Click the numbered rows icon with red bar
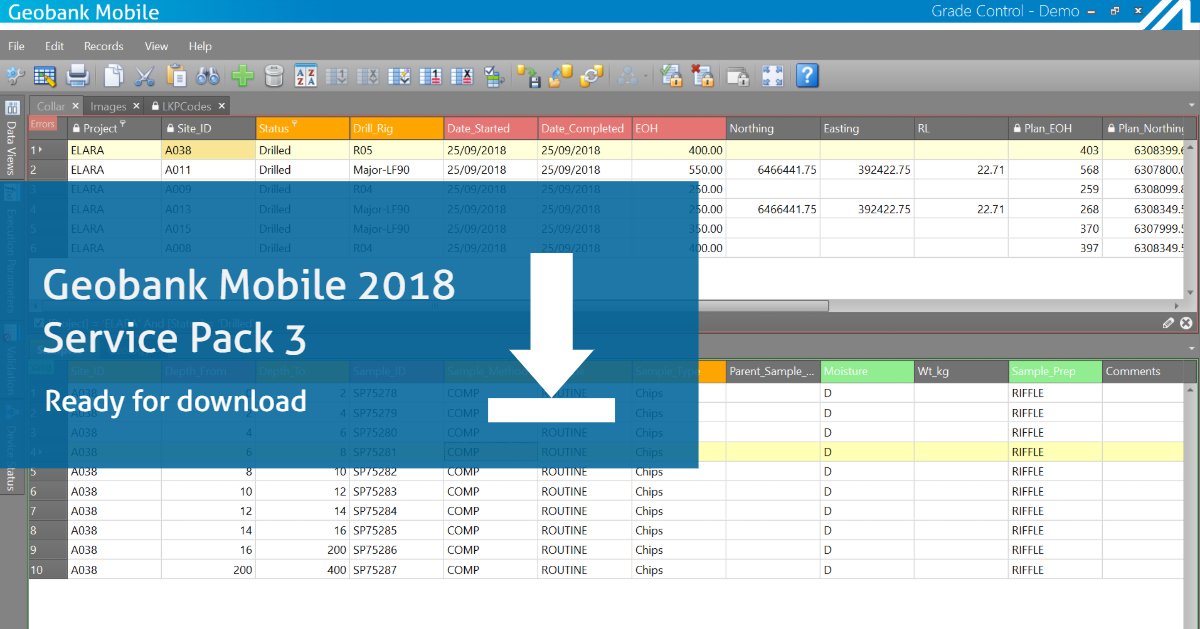The height and width of the screenshot is (629, 1200). tap(431, 75)
